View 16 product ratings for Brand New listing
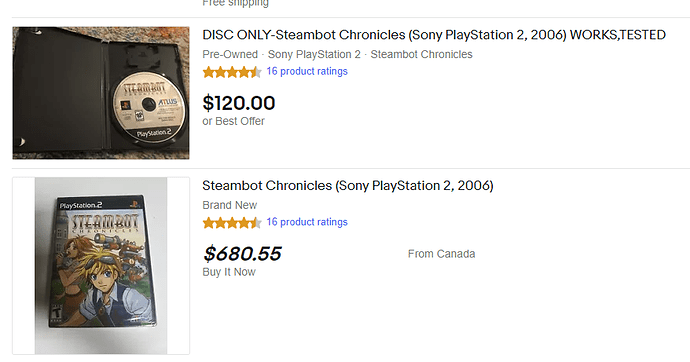The image size is (690, 362). pyautogui.click(x=307, y=222)
